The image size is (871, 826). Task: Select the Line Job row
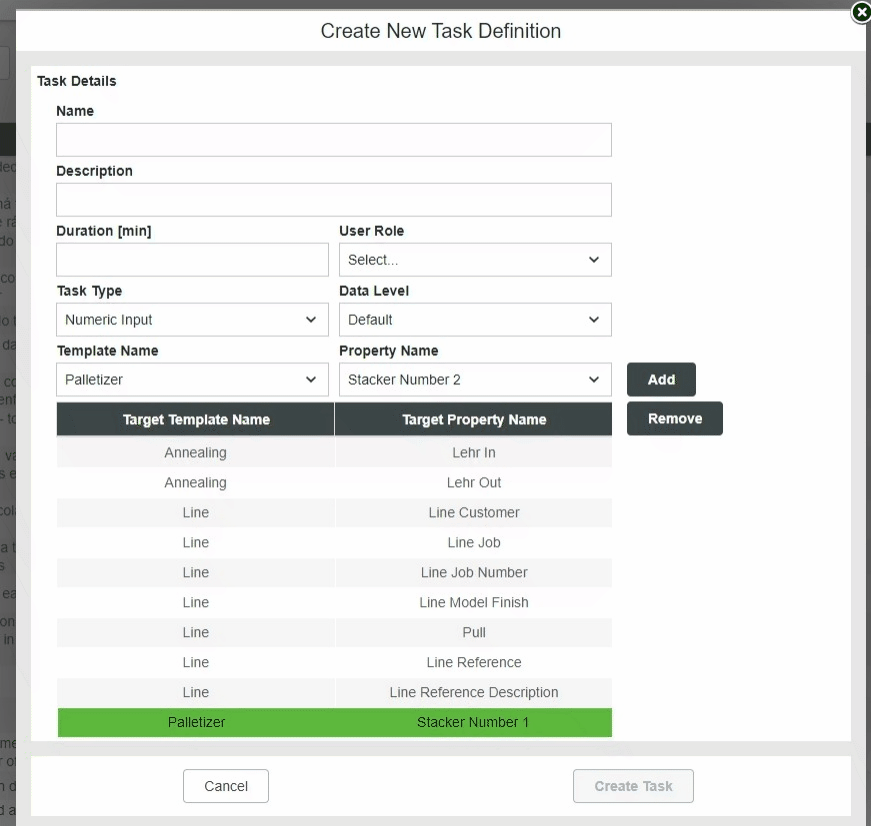click(x=334, y=543)
